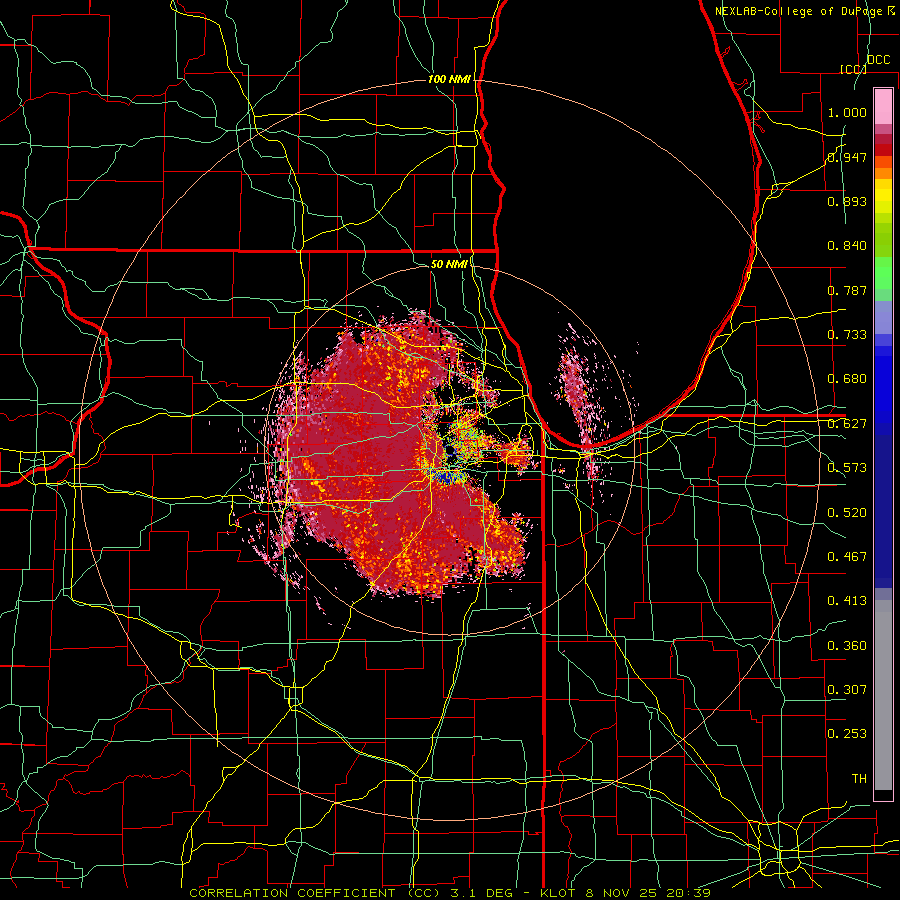Click the 0.680 scale value label
The height and width of the screenshot is (900, 900).
pyautogui.click(x=847, y=379)
